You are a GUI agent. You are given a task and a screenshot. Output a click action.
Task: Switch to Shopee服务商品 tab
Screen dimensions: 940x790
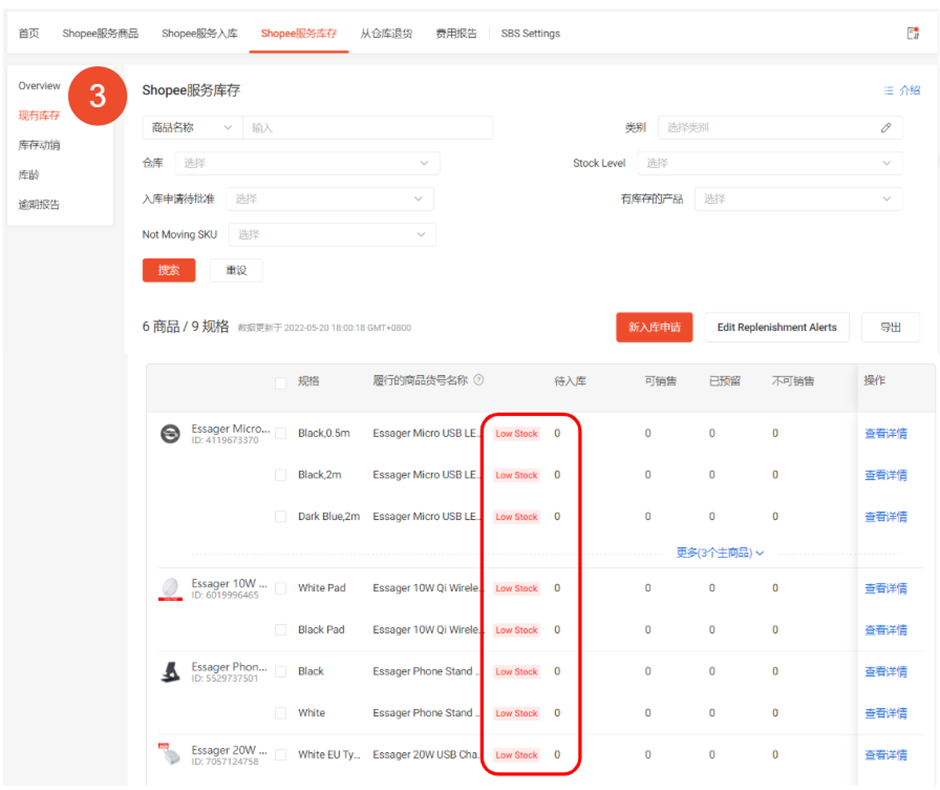(100, 34)
